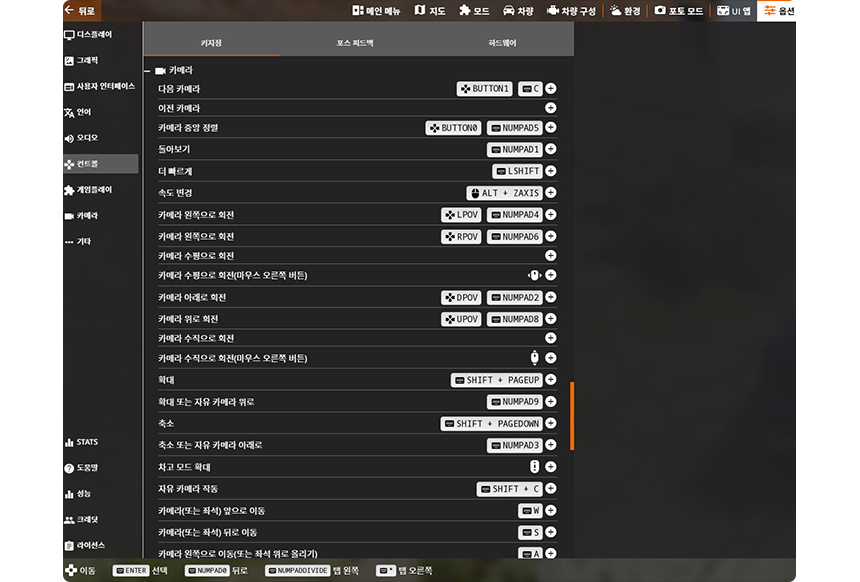
Task: Open 언어 language settings
Action: click(88, 112)
